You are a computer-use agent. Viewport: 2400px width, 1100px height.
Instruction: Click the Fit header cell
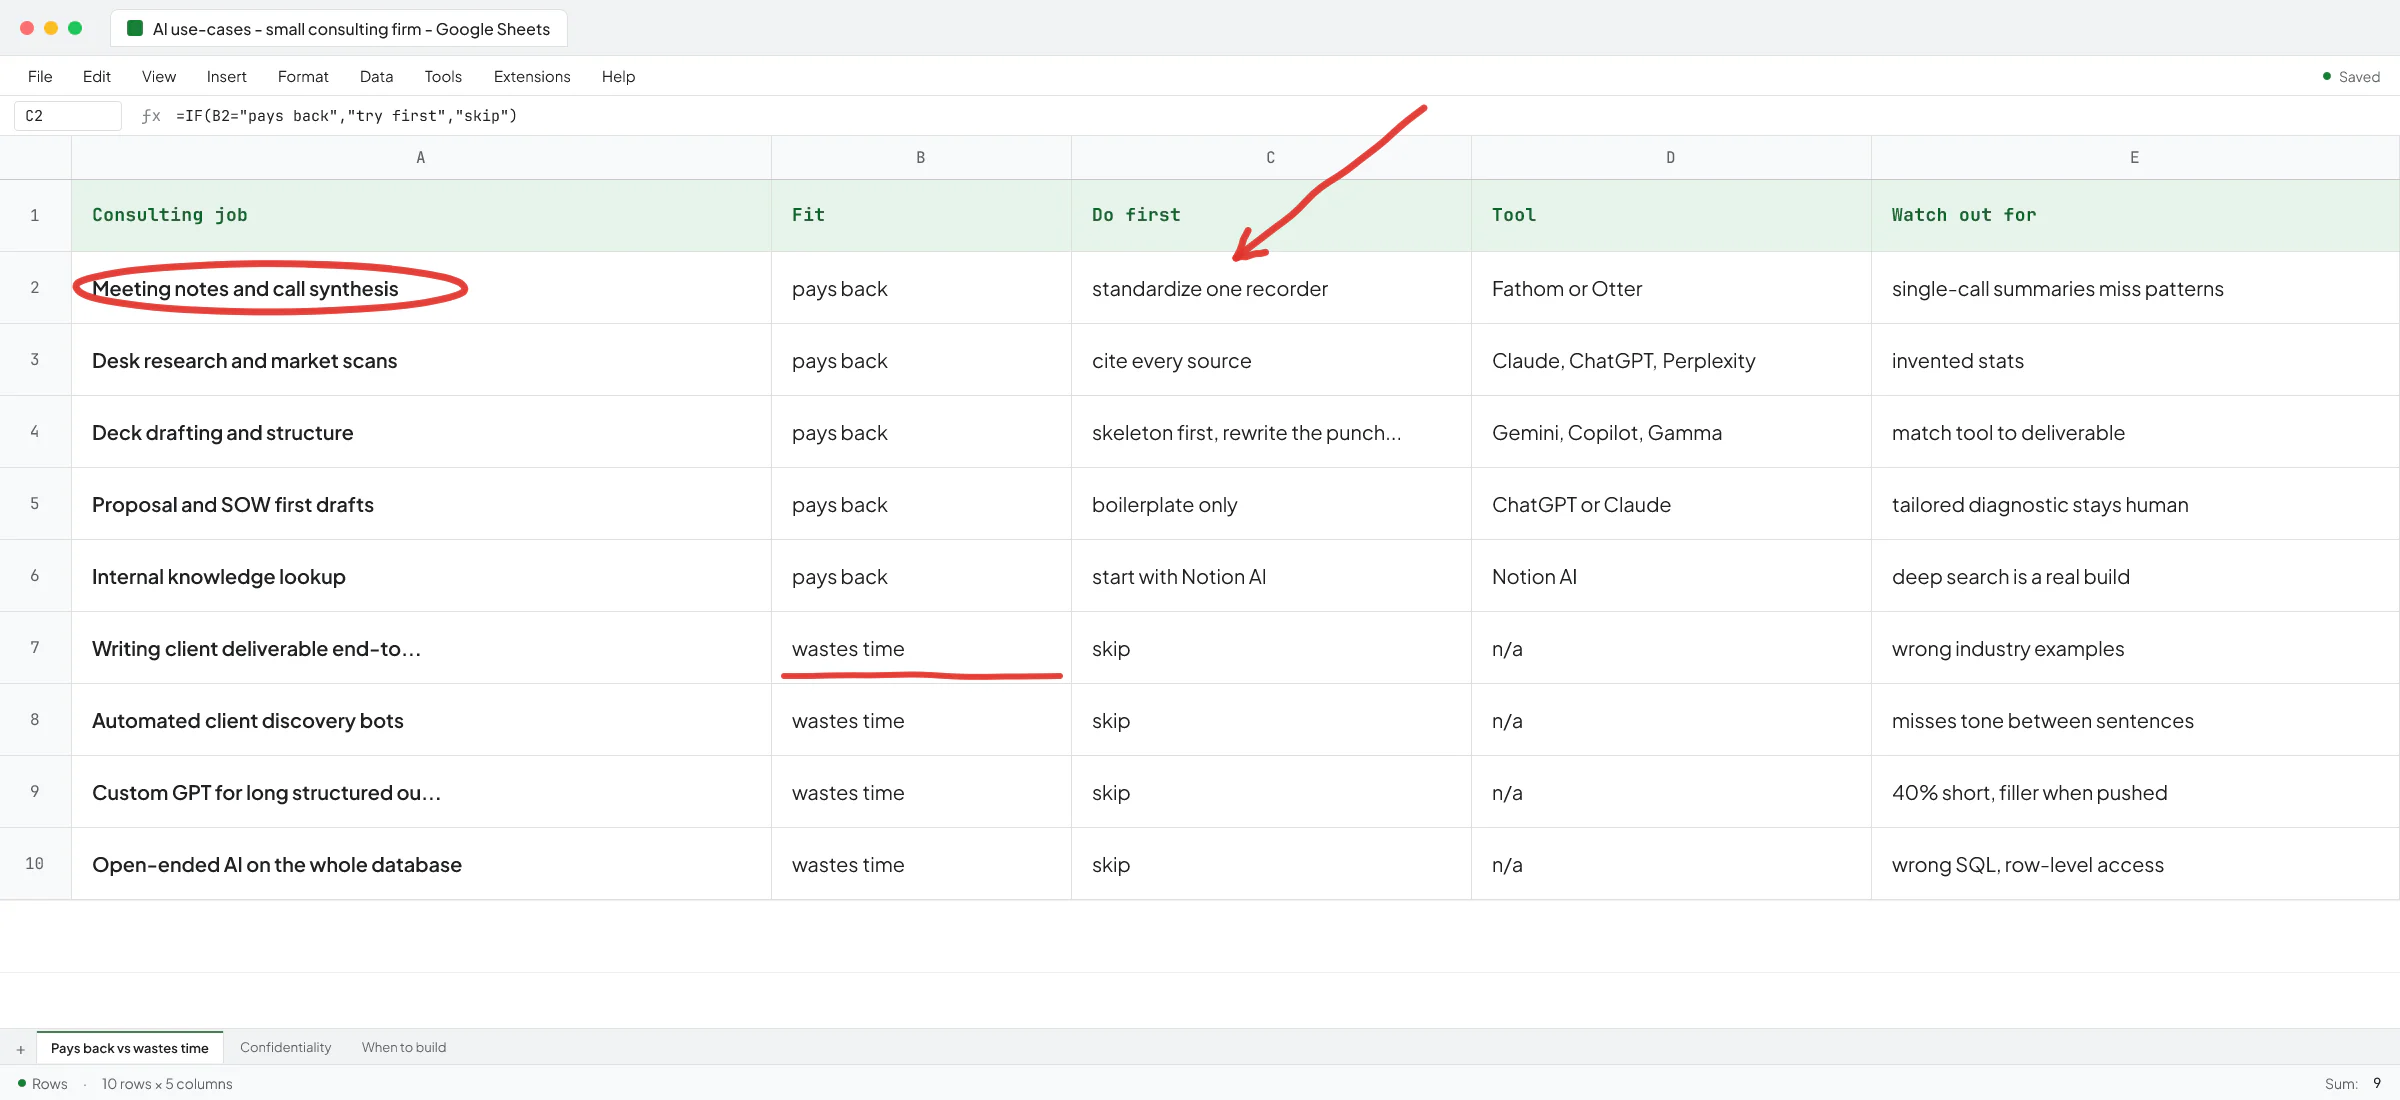[x=921, y=215]
